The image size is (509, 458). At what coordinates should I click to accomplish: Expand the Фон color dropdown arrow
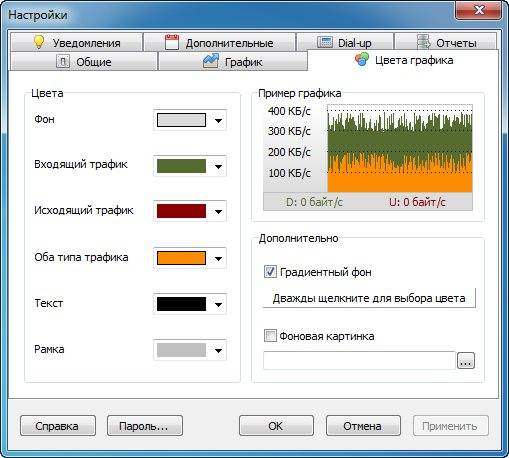click(218, 120)
